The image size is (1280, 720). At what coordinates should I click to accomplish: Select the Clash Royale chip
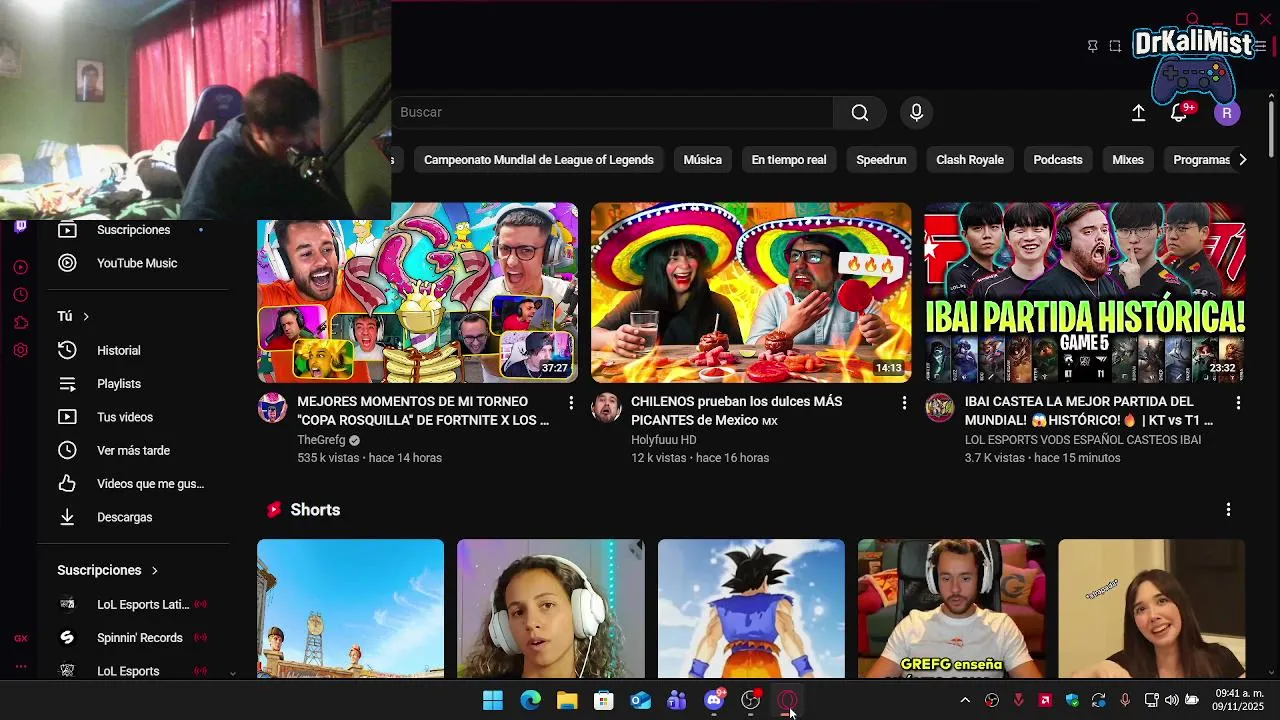point(970,160)
